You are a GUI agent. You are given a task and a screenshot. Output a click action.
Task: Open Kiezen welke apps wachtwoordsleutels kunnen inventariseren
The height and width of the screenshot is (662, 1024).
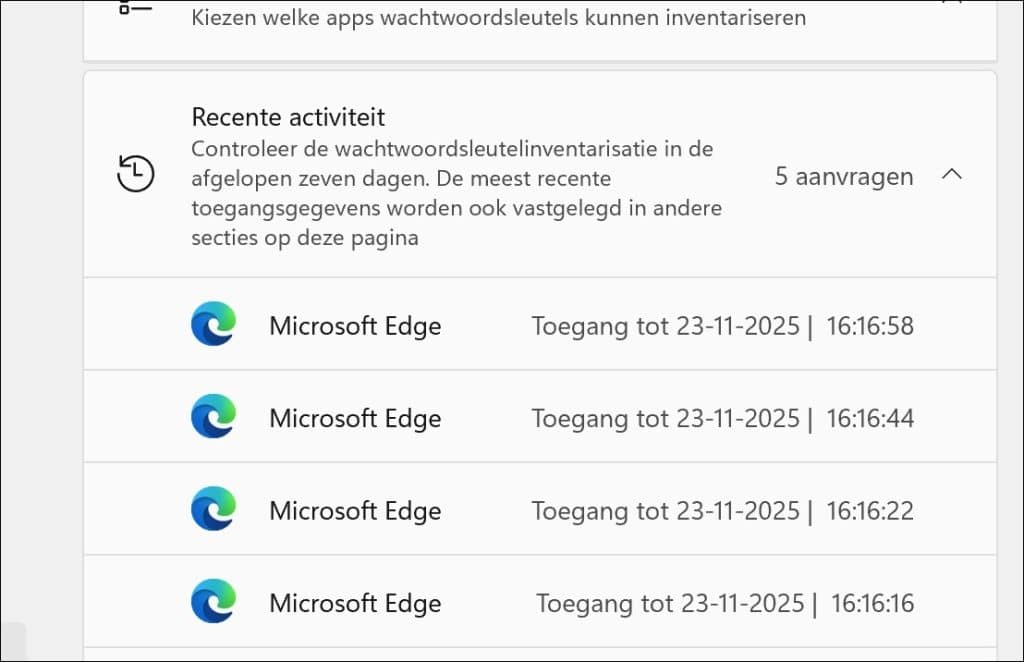(x=498, y=17)
